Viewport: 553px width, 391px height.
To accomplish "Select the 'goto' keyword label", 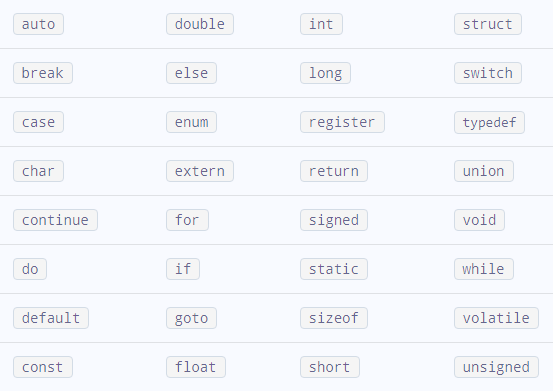I will (192, 318).
